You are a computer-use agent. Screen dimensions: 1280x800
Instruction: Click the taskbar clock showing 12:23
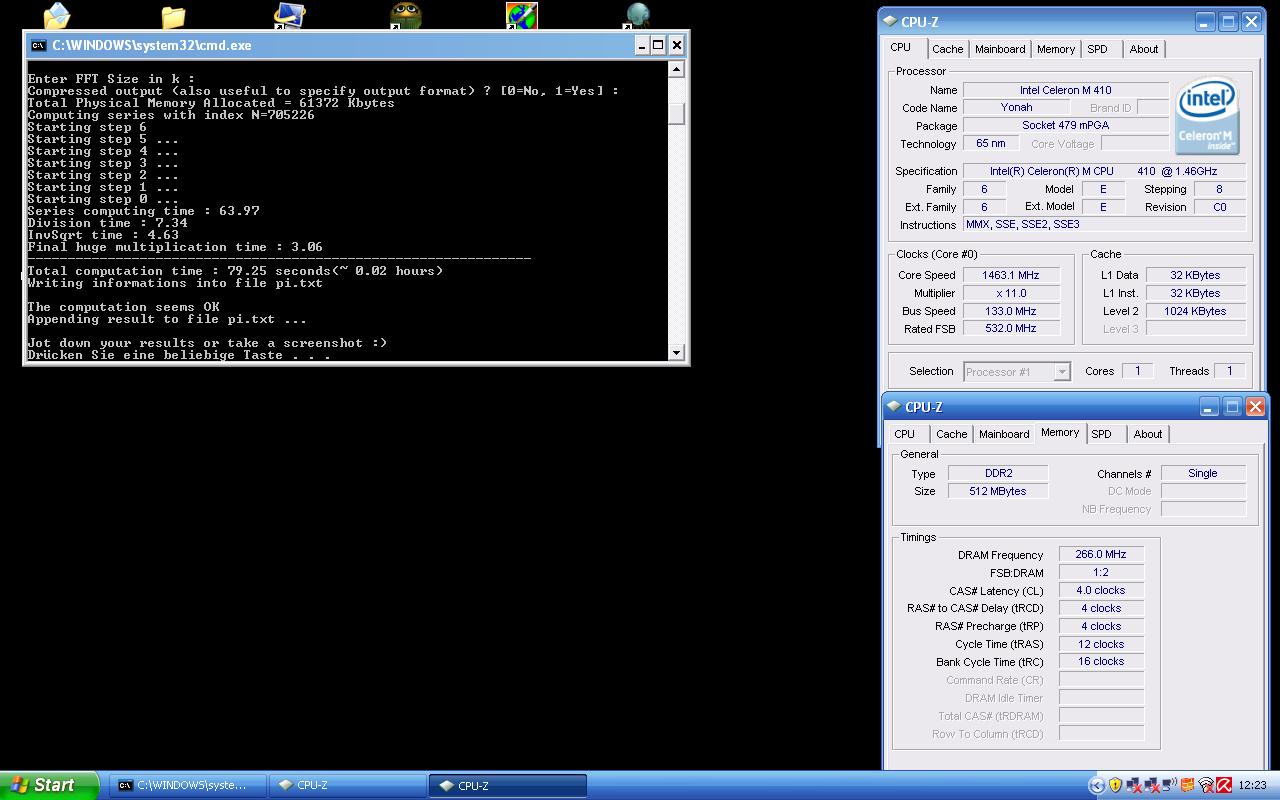click(x=1252, y=786)
